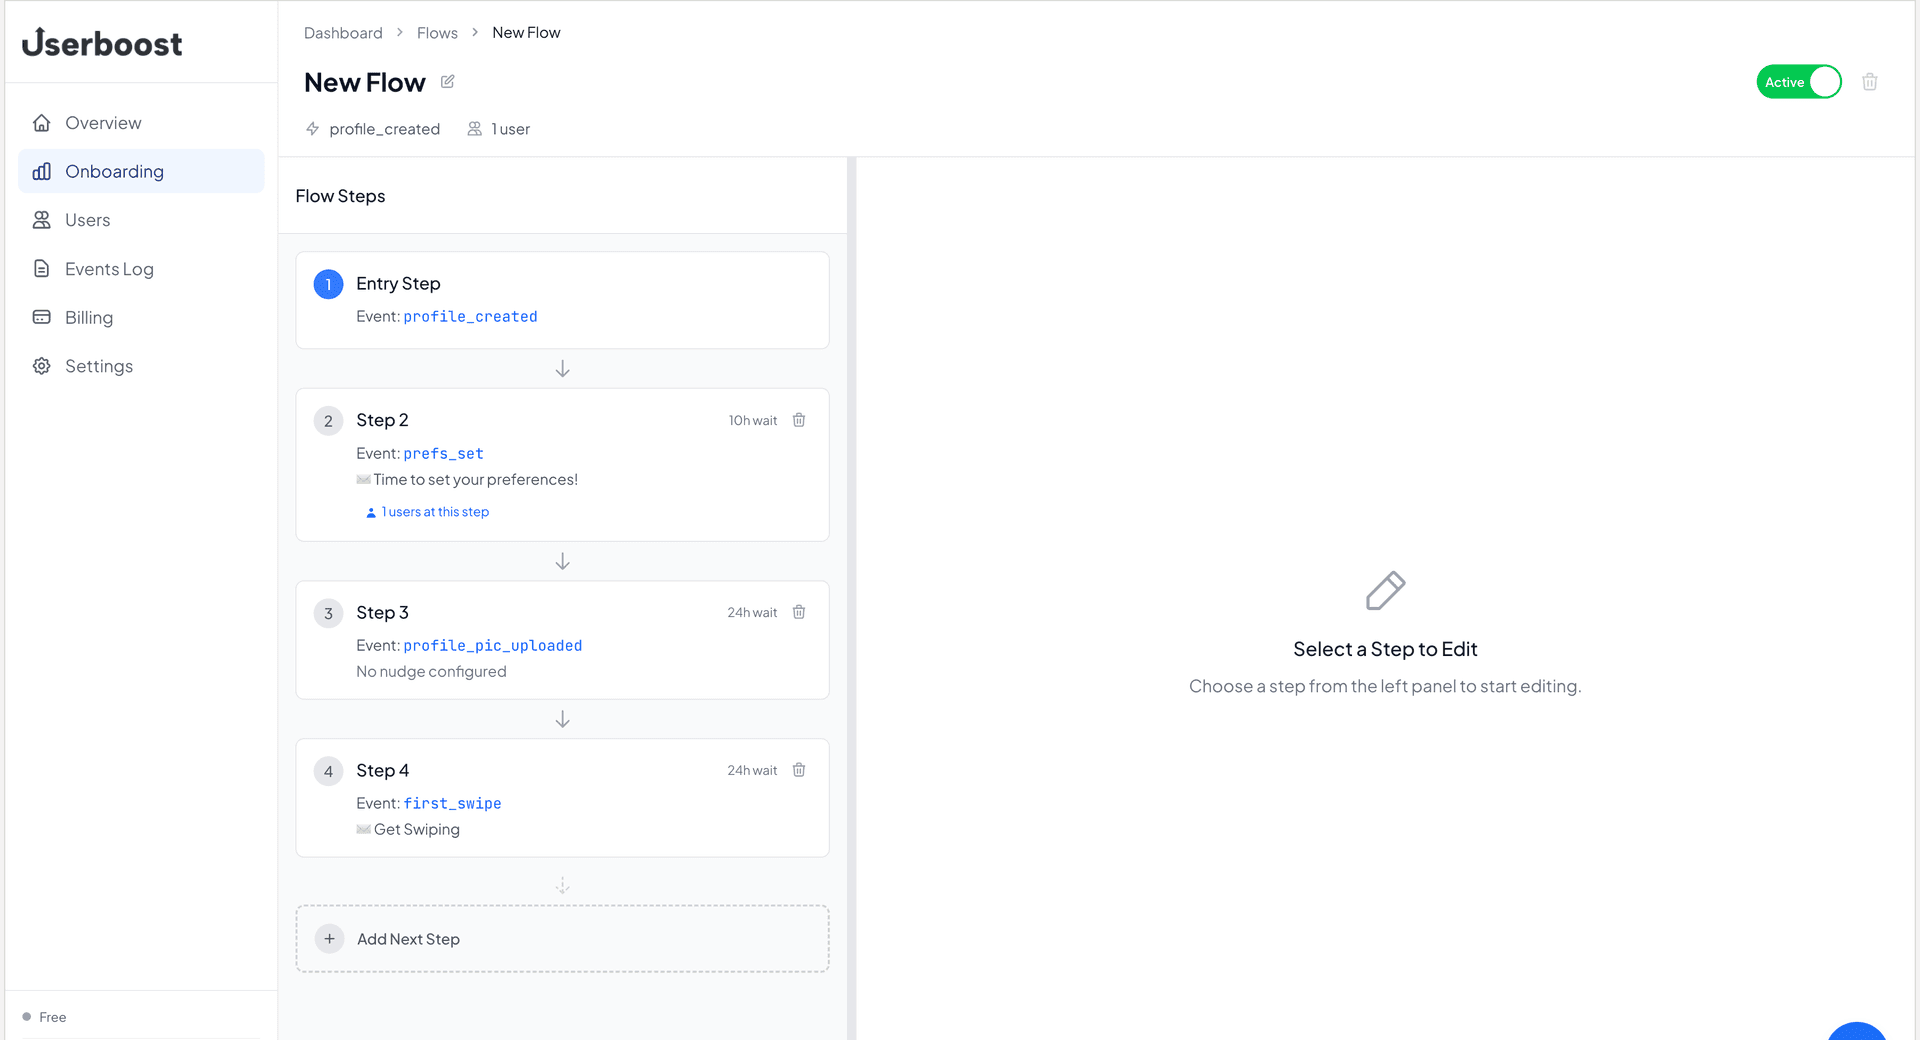Click the blue floating action button bottom right
This screenshot has width=1920, height=1040.
tap(1857, 1035)
